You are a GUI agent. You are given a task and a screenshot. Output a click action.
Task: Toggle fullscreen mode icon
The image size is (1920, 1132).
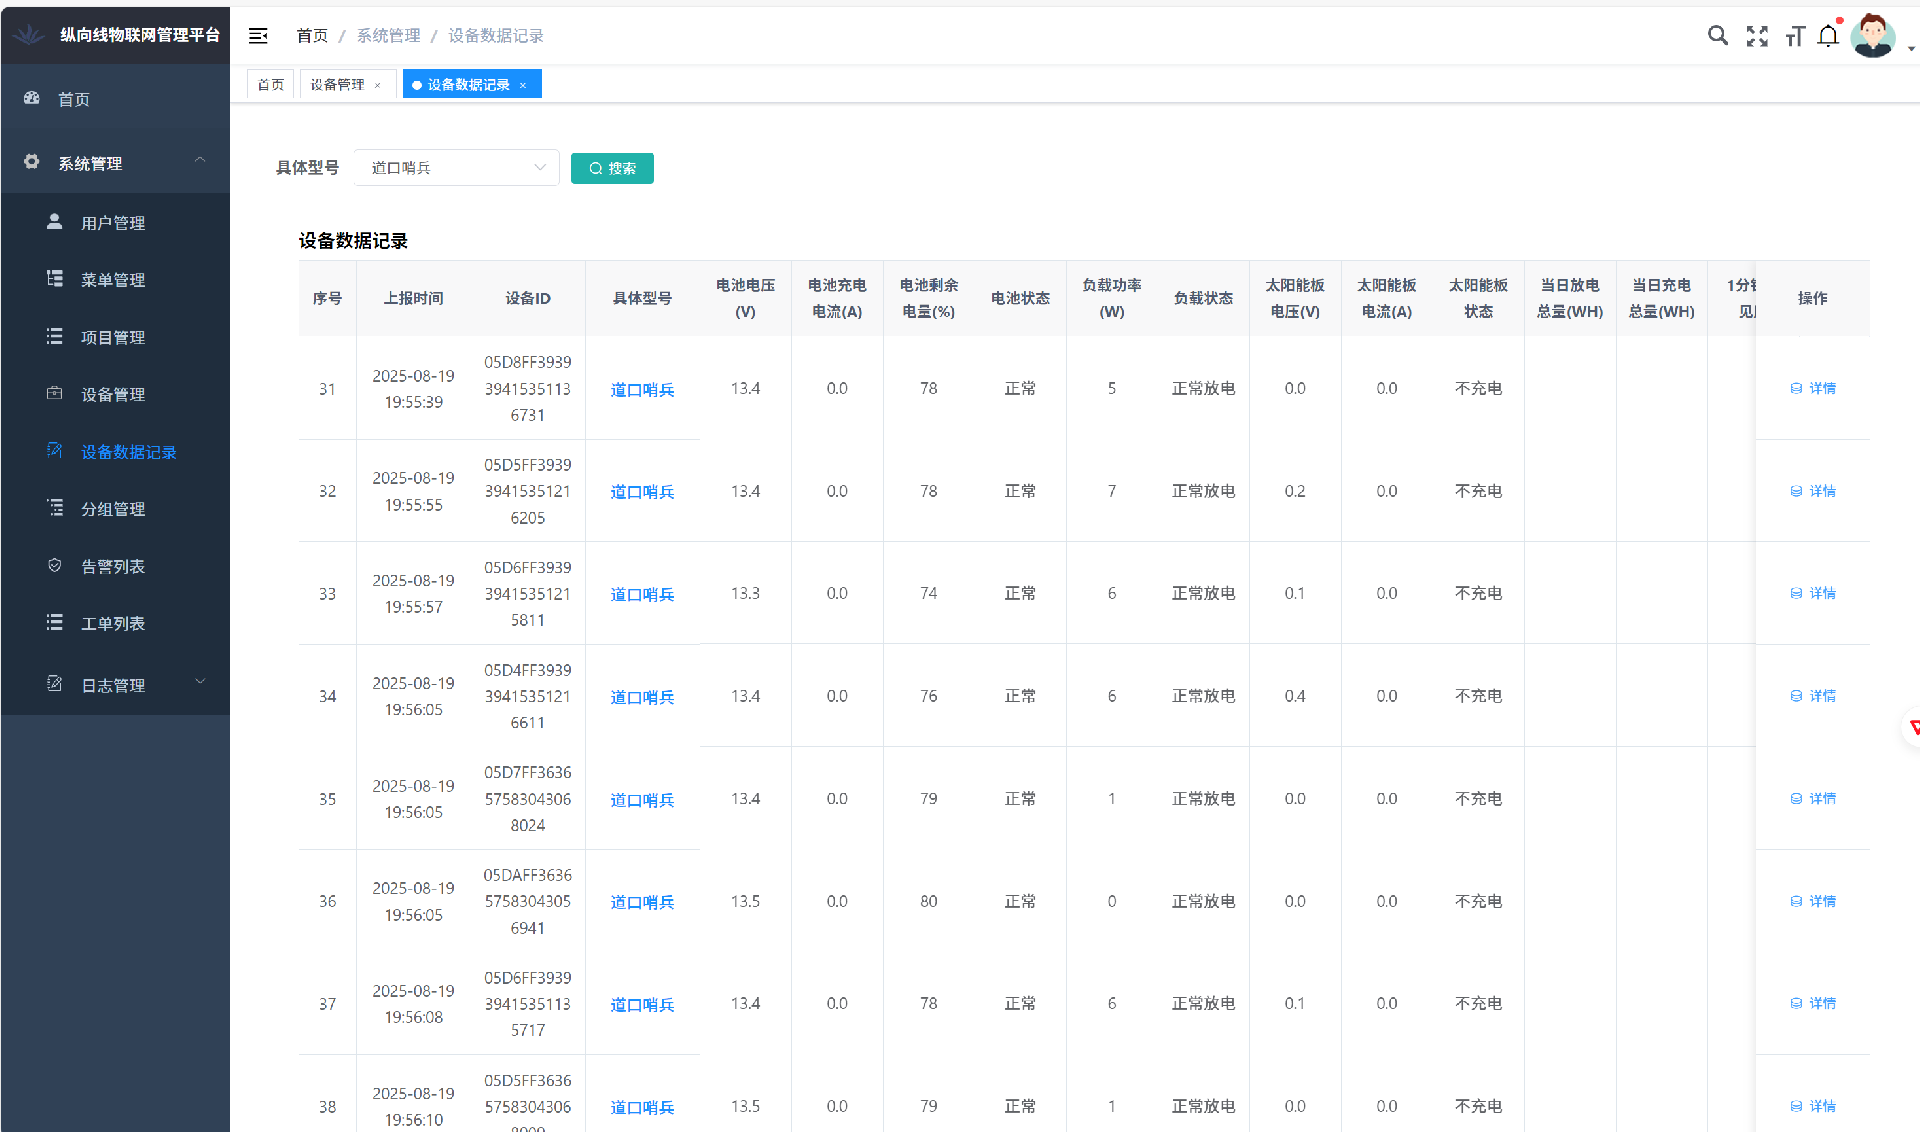click(x=1757, y=36)
